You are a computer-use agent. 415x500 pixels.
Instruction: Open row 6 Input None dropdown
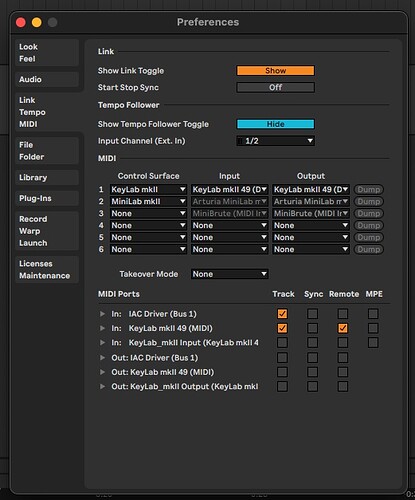pos(230,249)
